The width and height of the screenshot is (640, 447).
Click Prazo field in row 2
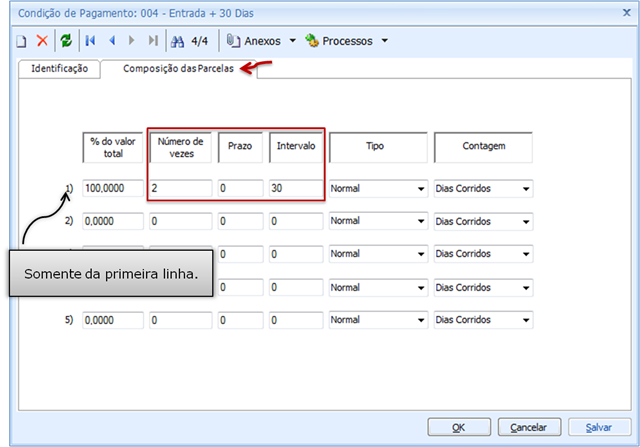tap(240, 221)
